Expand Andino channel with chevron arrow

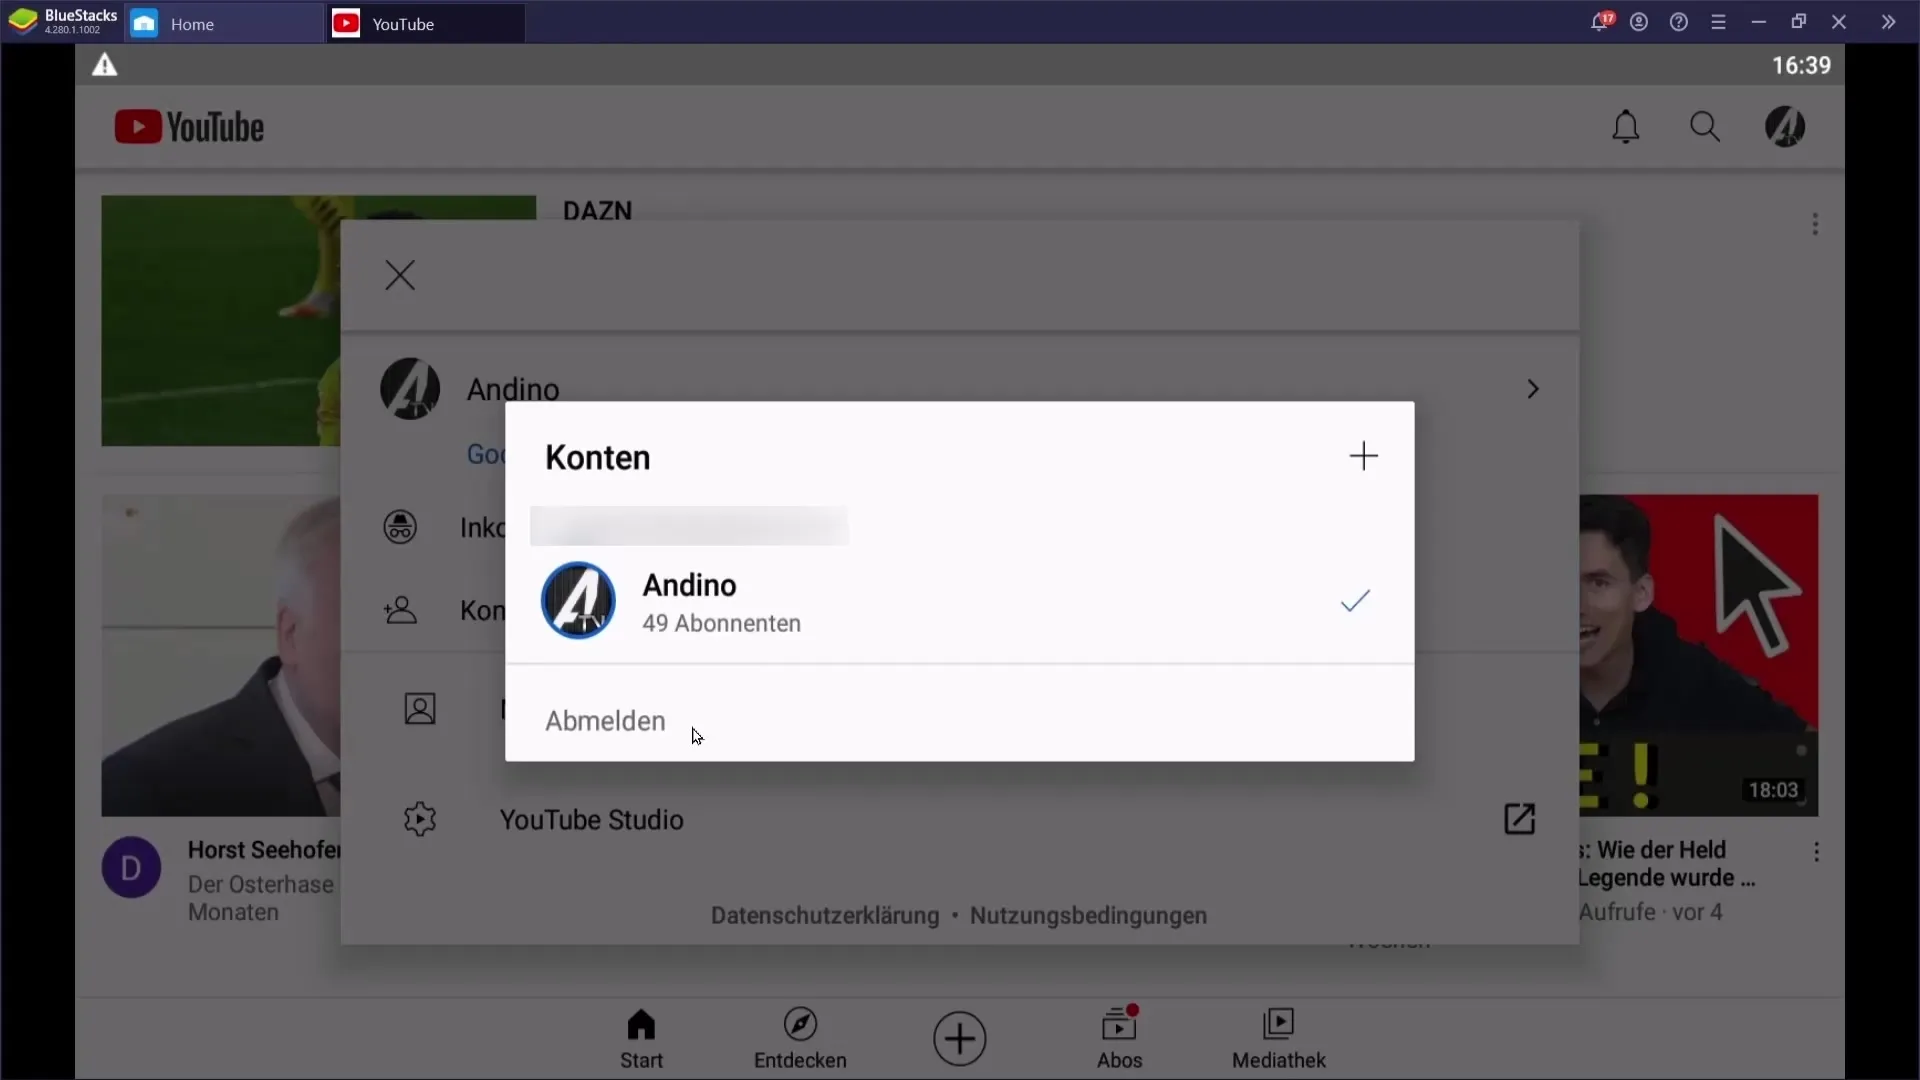click(x=1533, y=389)
